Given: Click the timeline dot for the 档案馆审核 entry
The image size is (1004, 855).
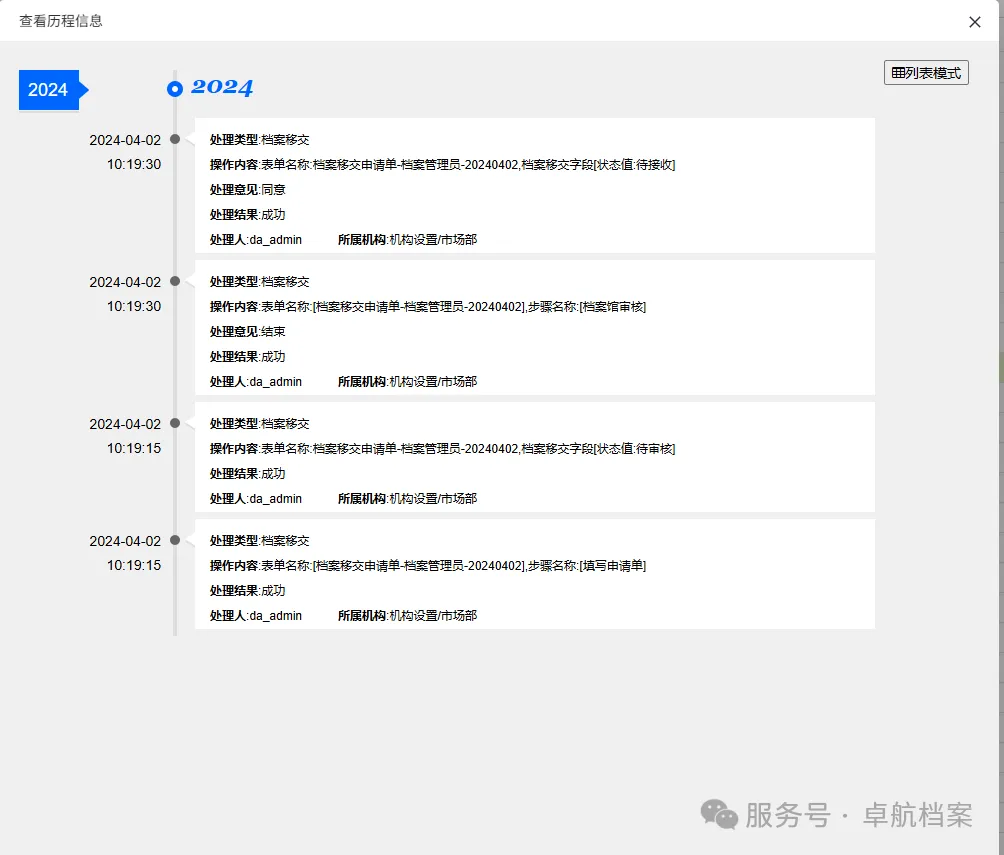Looking at the screenshot, I should (175, 281).
